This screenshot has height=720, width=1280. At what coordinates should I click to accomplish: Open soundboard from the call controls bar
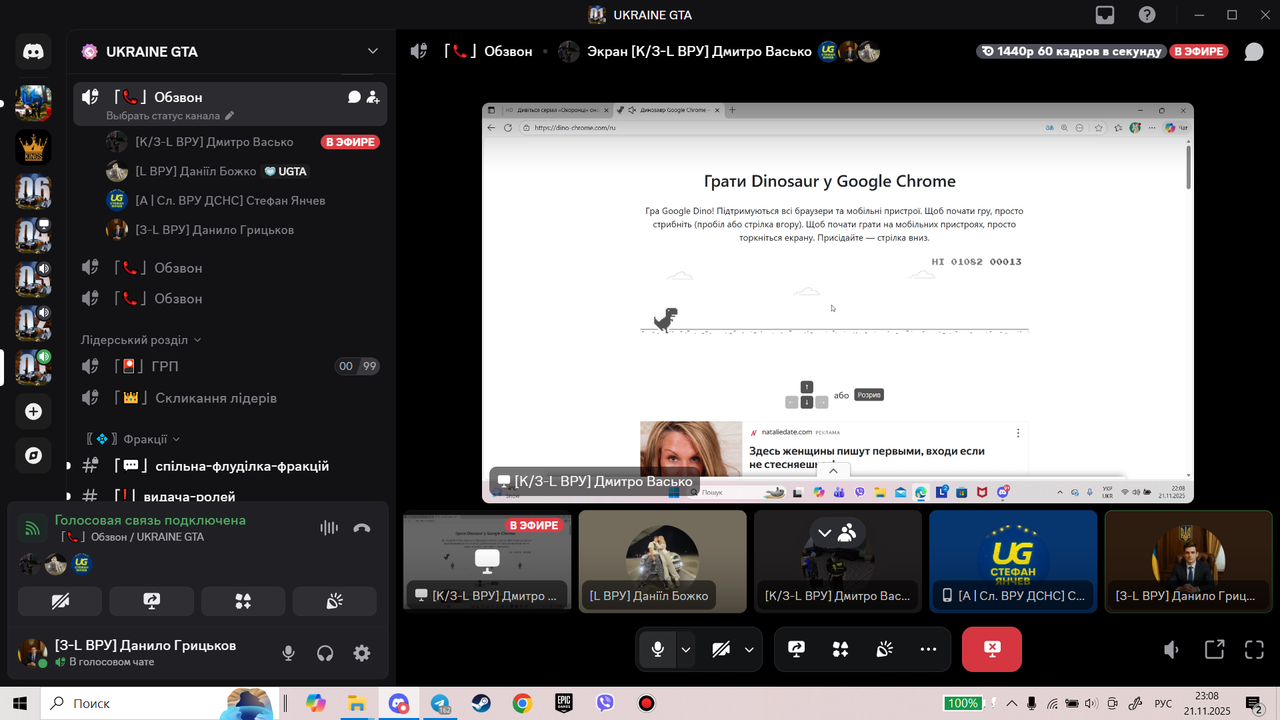tap(885, 649)
